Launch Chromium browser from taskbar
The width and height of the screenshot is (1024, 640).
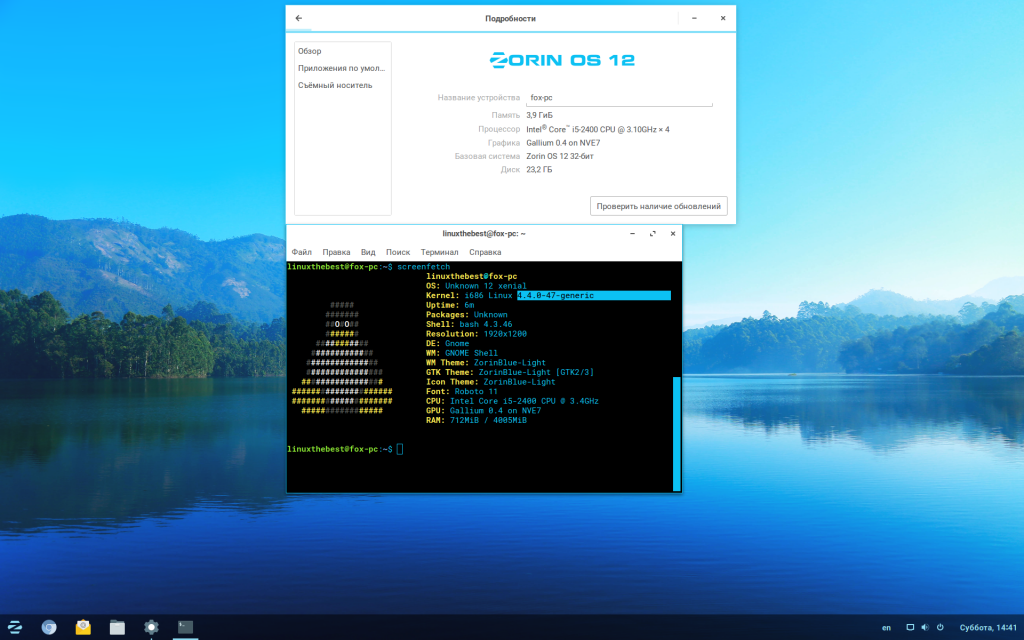(49, 628)
